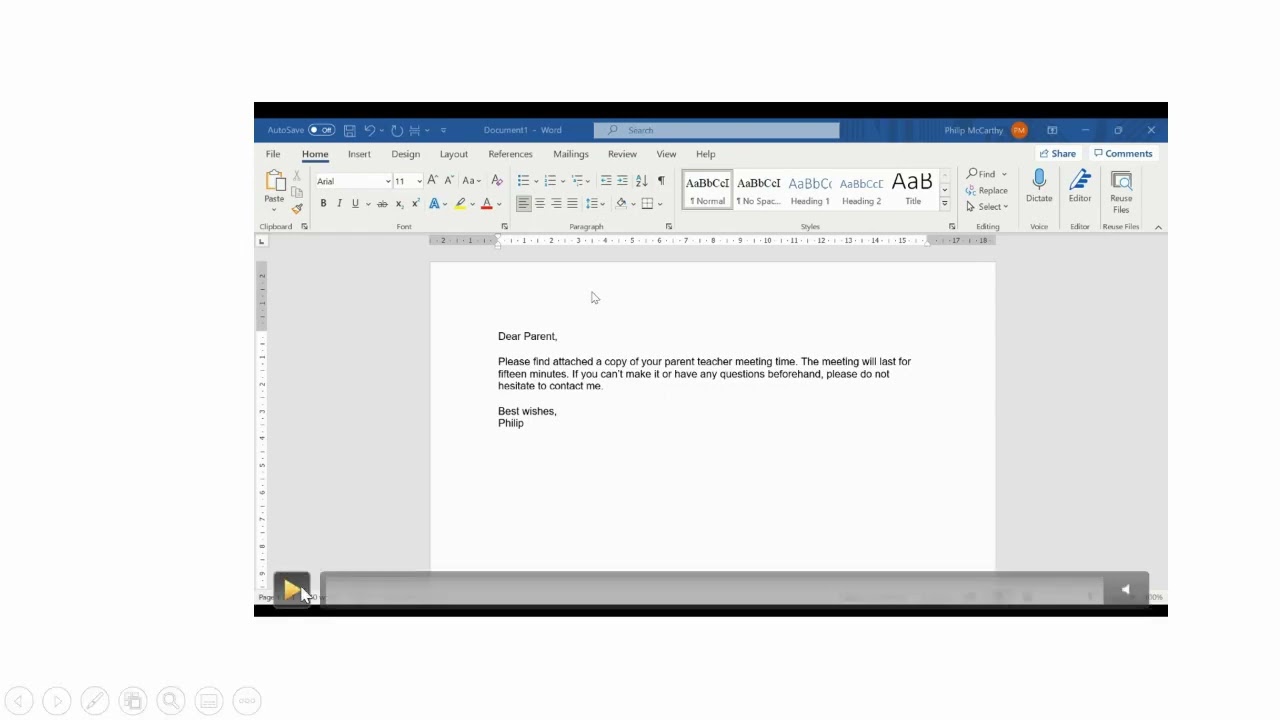Customize Quick Access Toolbar dropdown
Image resolution: width=1280 pixels, height=720 pixels.
443,131
